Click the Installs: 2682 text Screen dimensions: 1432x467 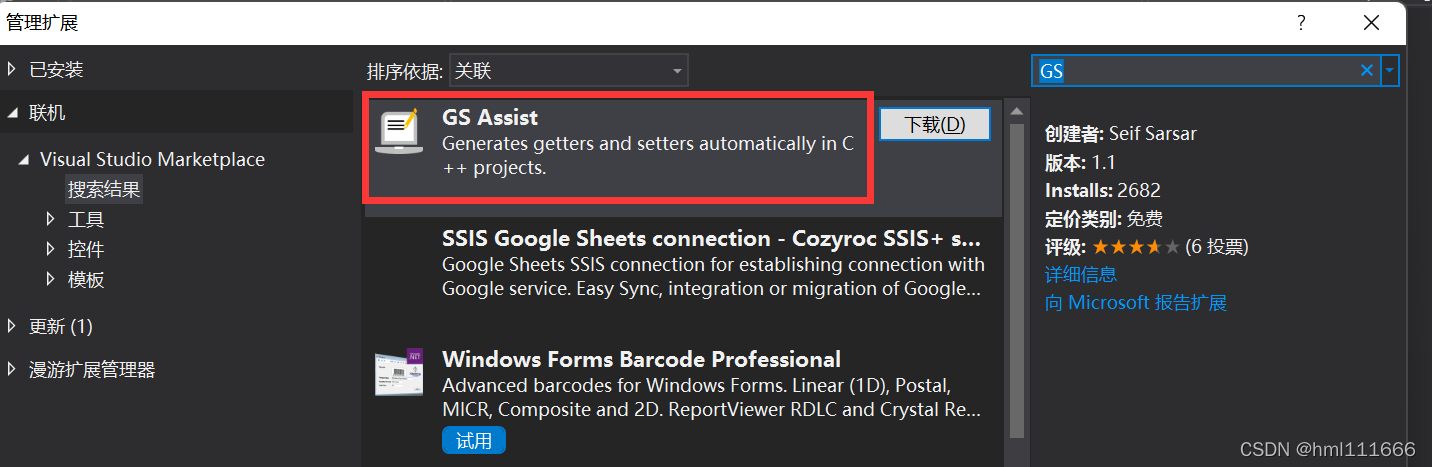click(x=1103, y=190)
